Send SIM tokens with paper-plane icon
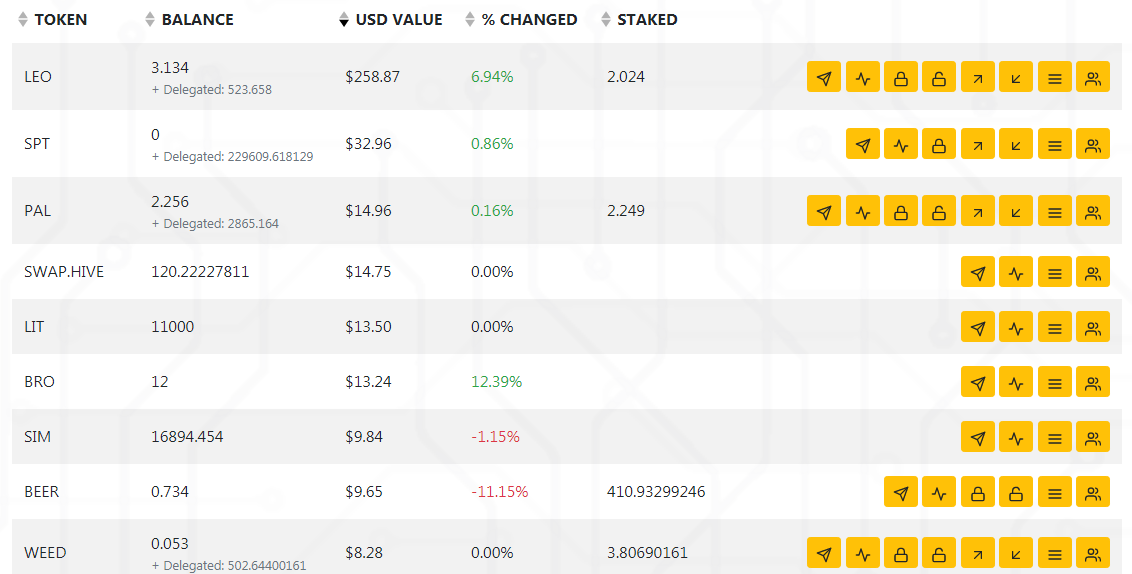This screenshot has height=574, width=1132. [978, 437]
